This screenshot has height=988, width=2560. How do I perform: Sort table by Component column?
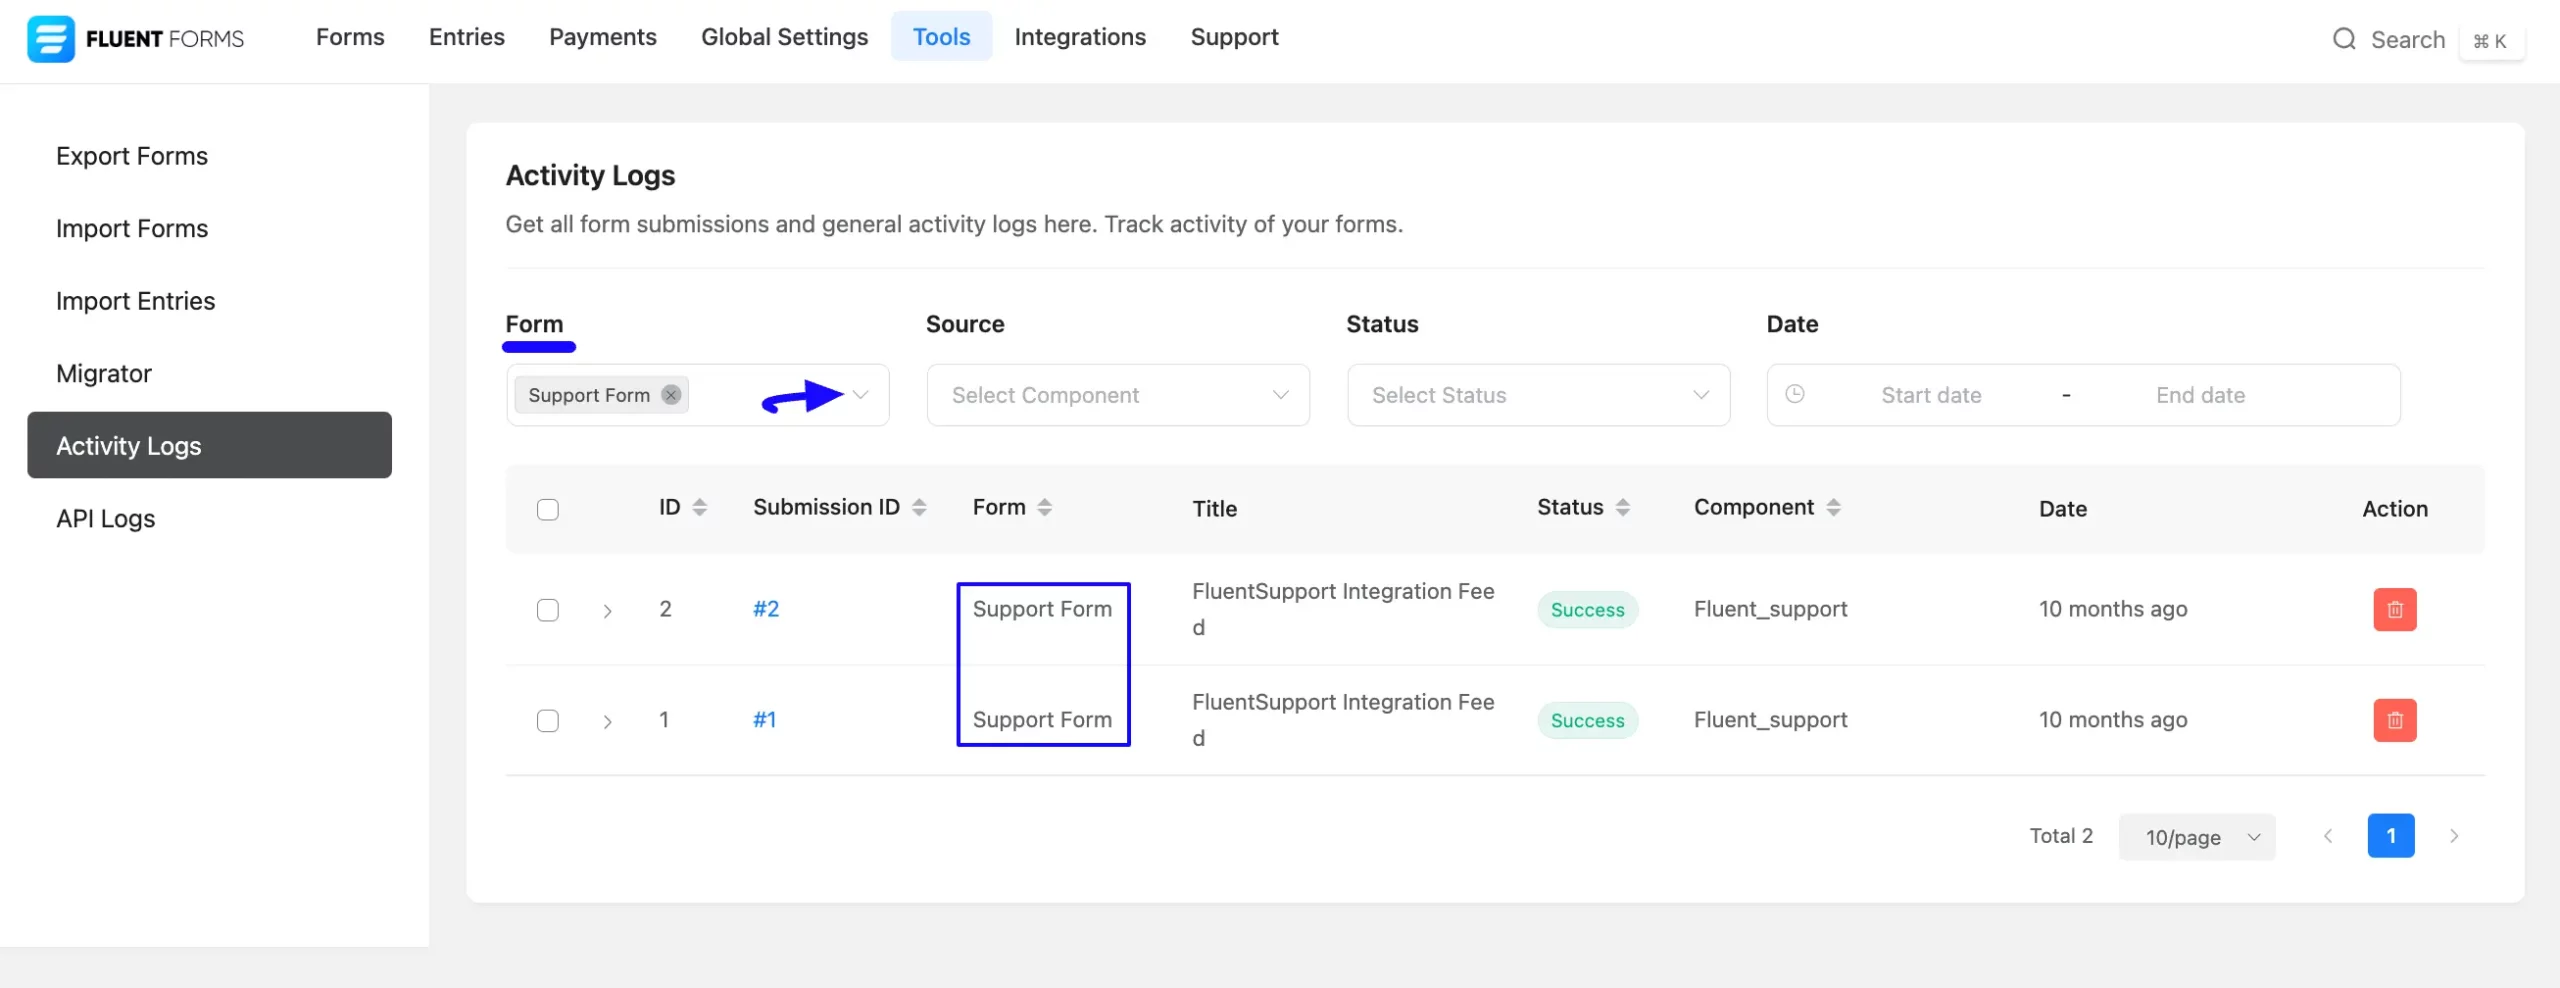click(x=1833, y=507)
